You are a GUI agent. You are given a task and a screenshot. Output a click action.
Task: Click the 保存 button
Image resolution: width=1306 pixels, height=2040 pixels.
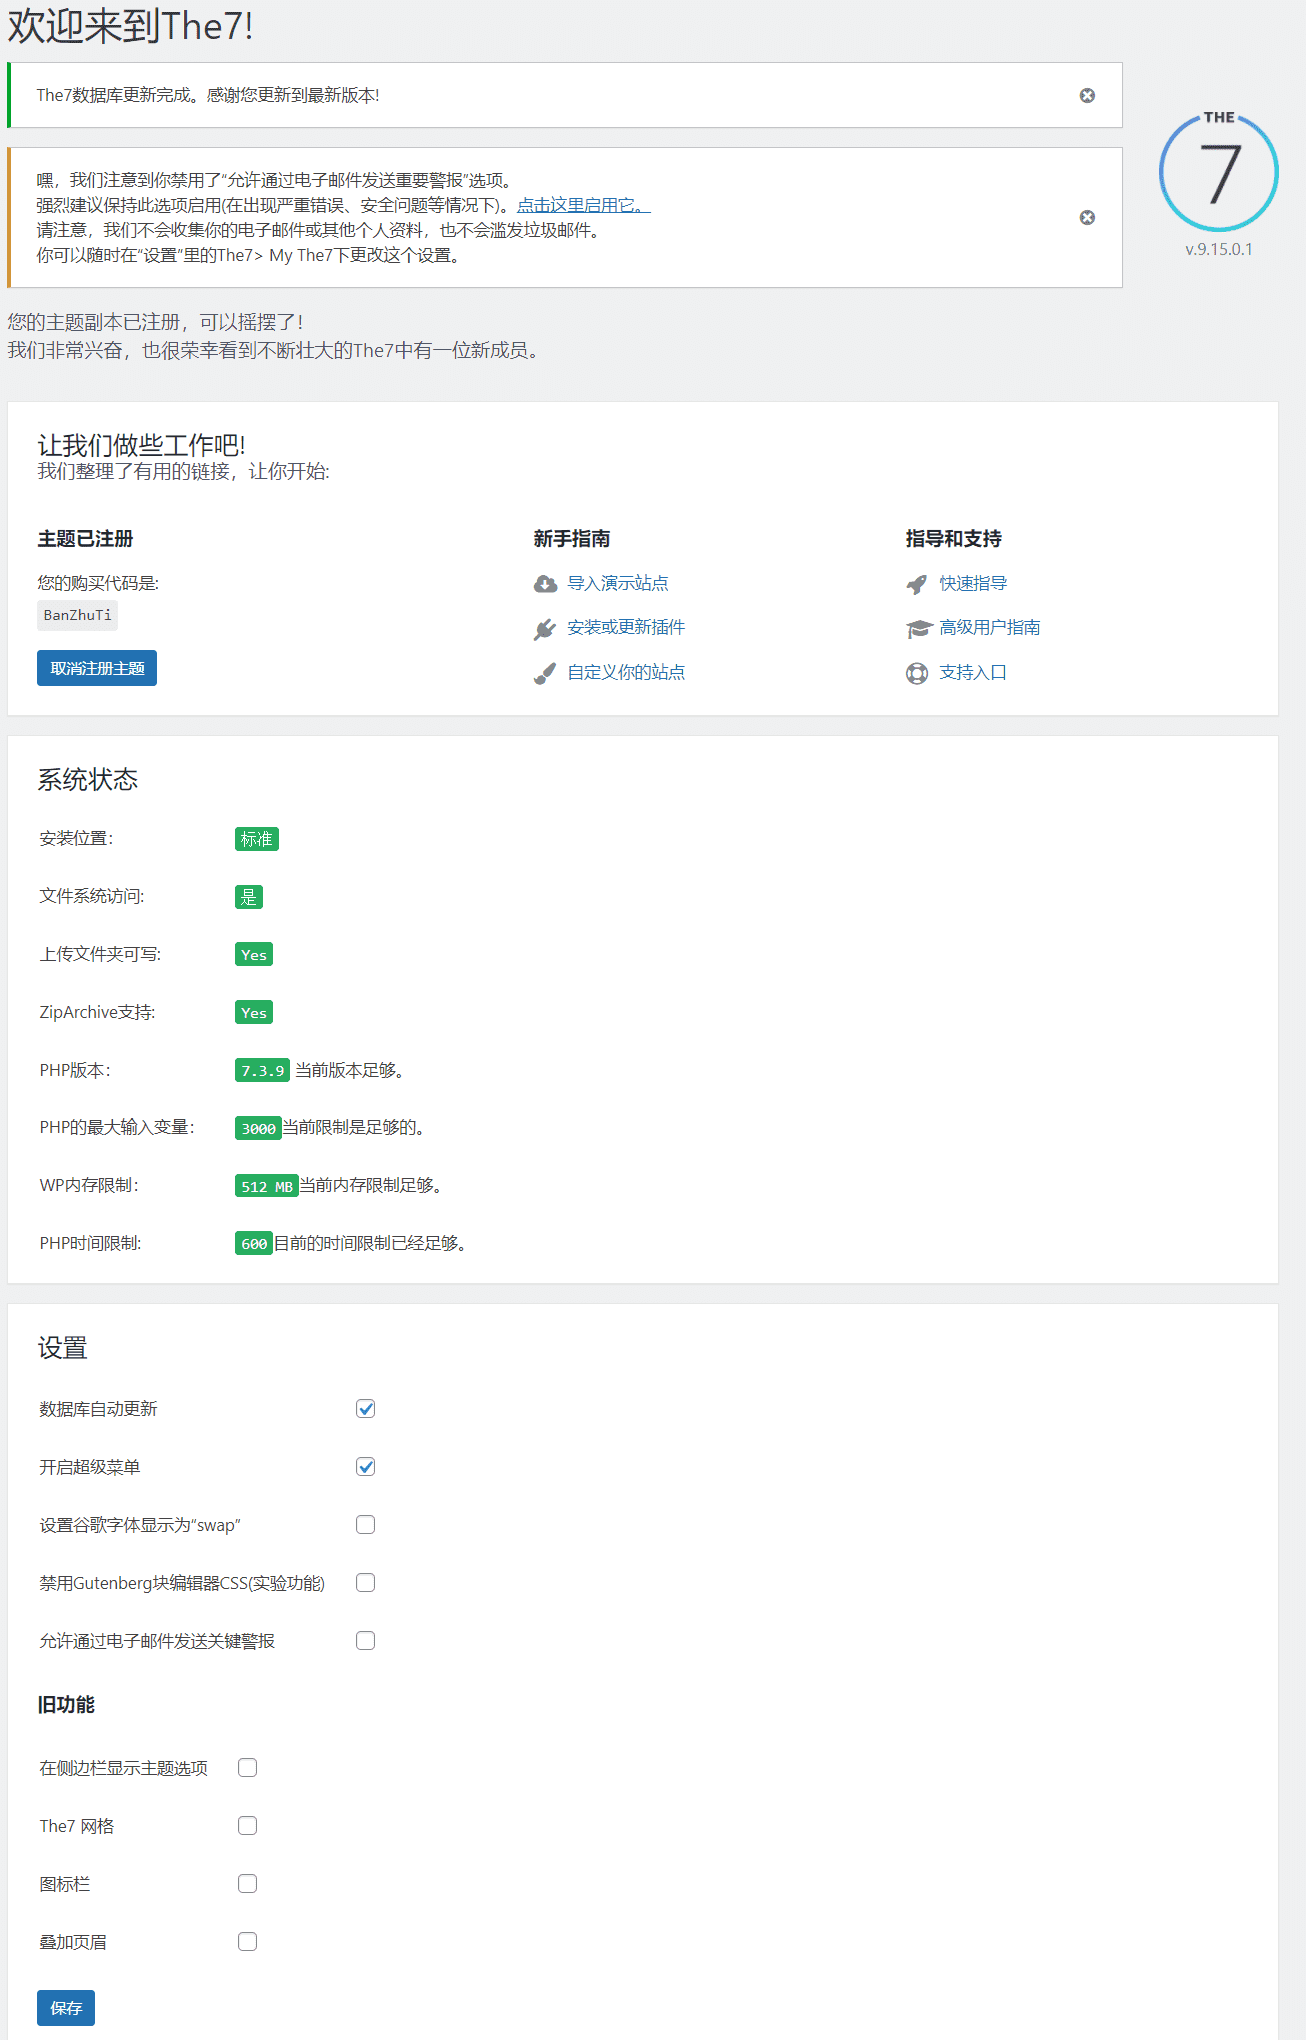point(66,2008)
